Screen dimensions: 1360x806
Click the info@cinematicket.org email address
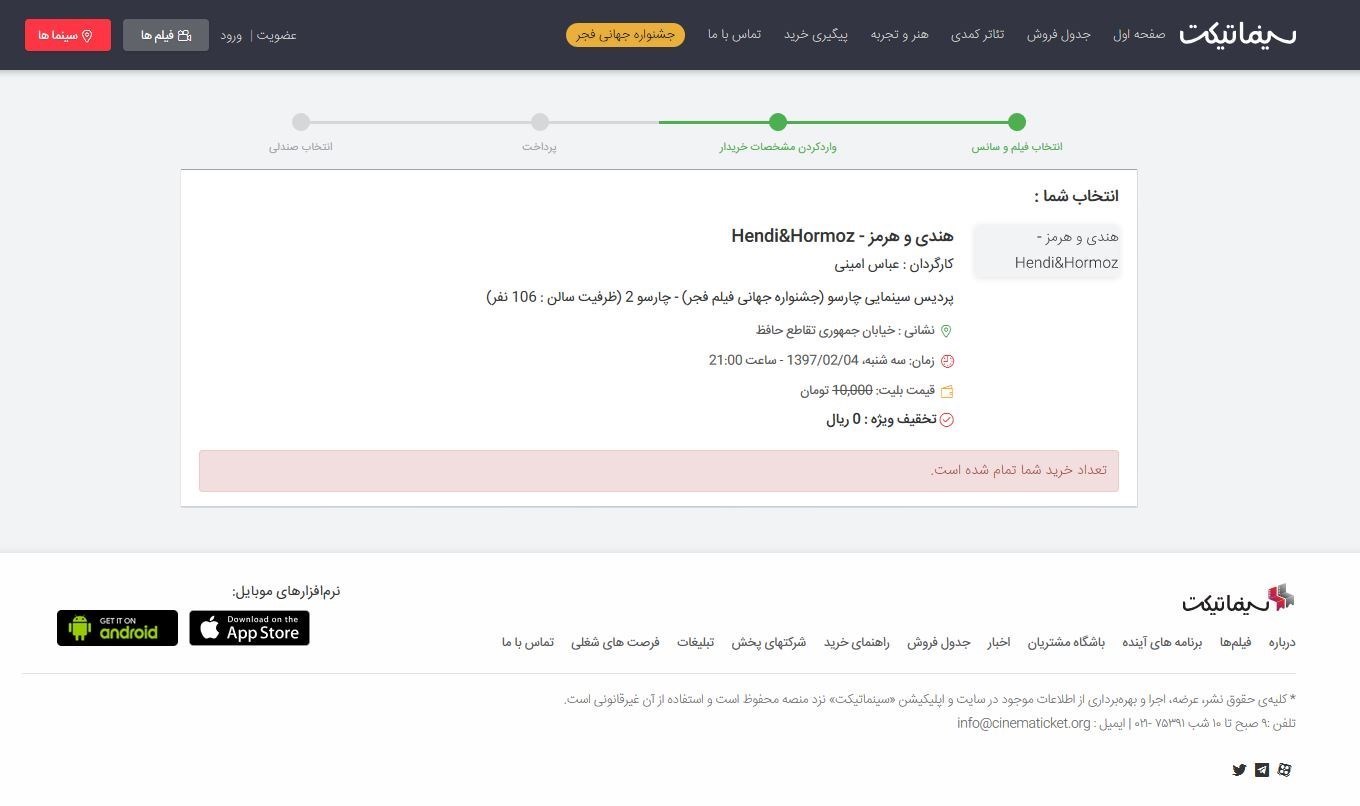(x=1024, y=724)
